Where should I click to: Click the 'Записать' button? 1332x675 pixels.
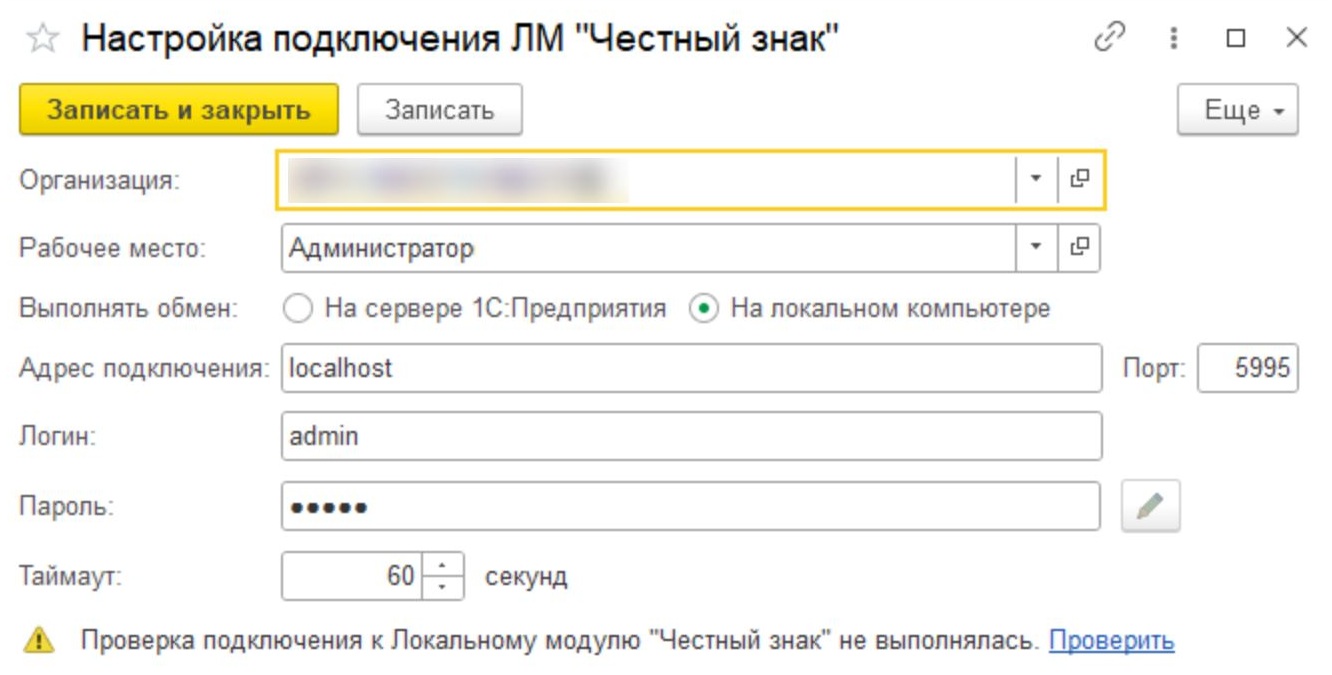440,109
